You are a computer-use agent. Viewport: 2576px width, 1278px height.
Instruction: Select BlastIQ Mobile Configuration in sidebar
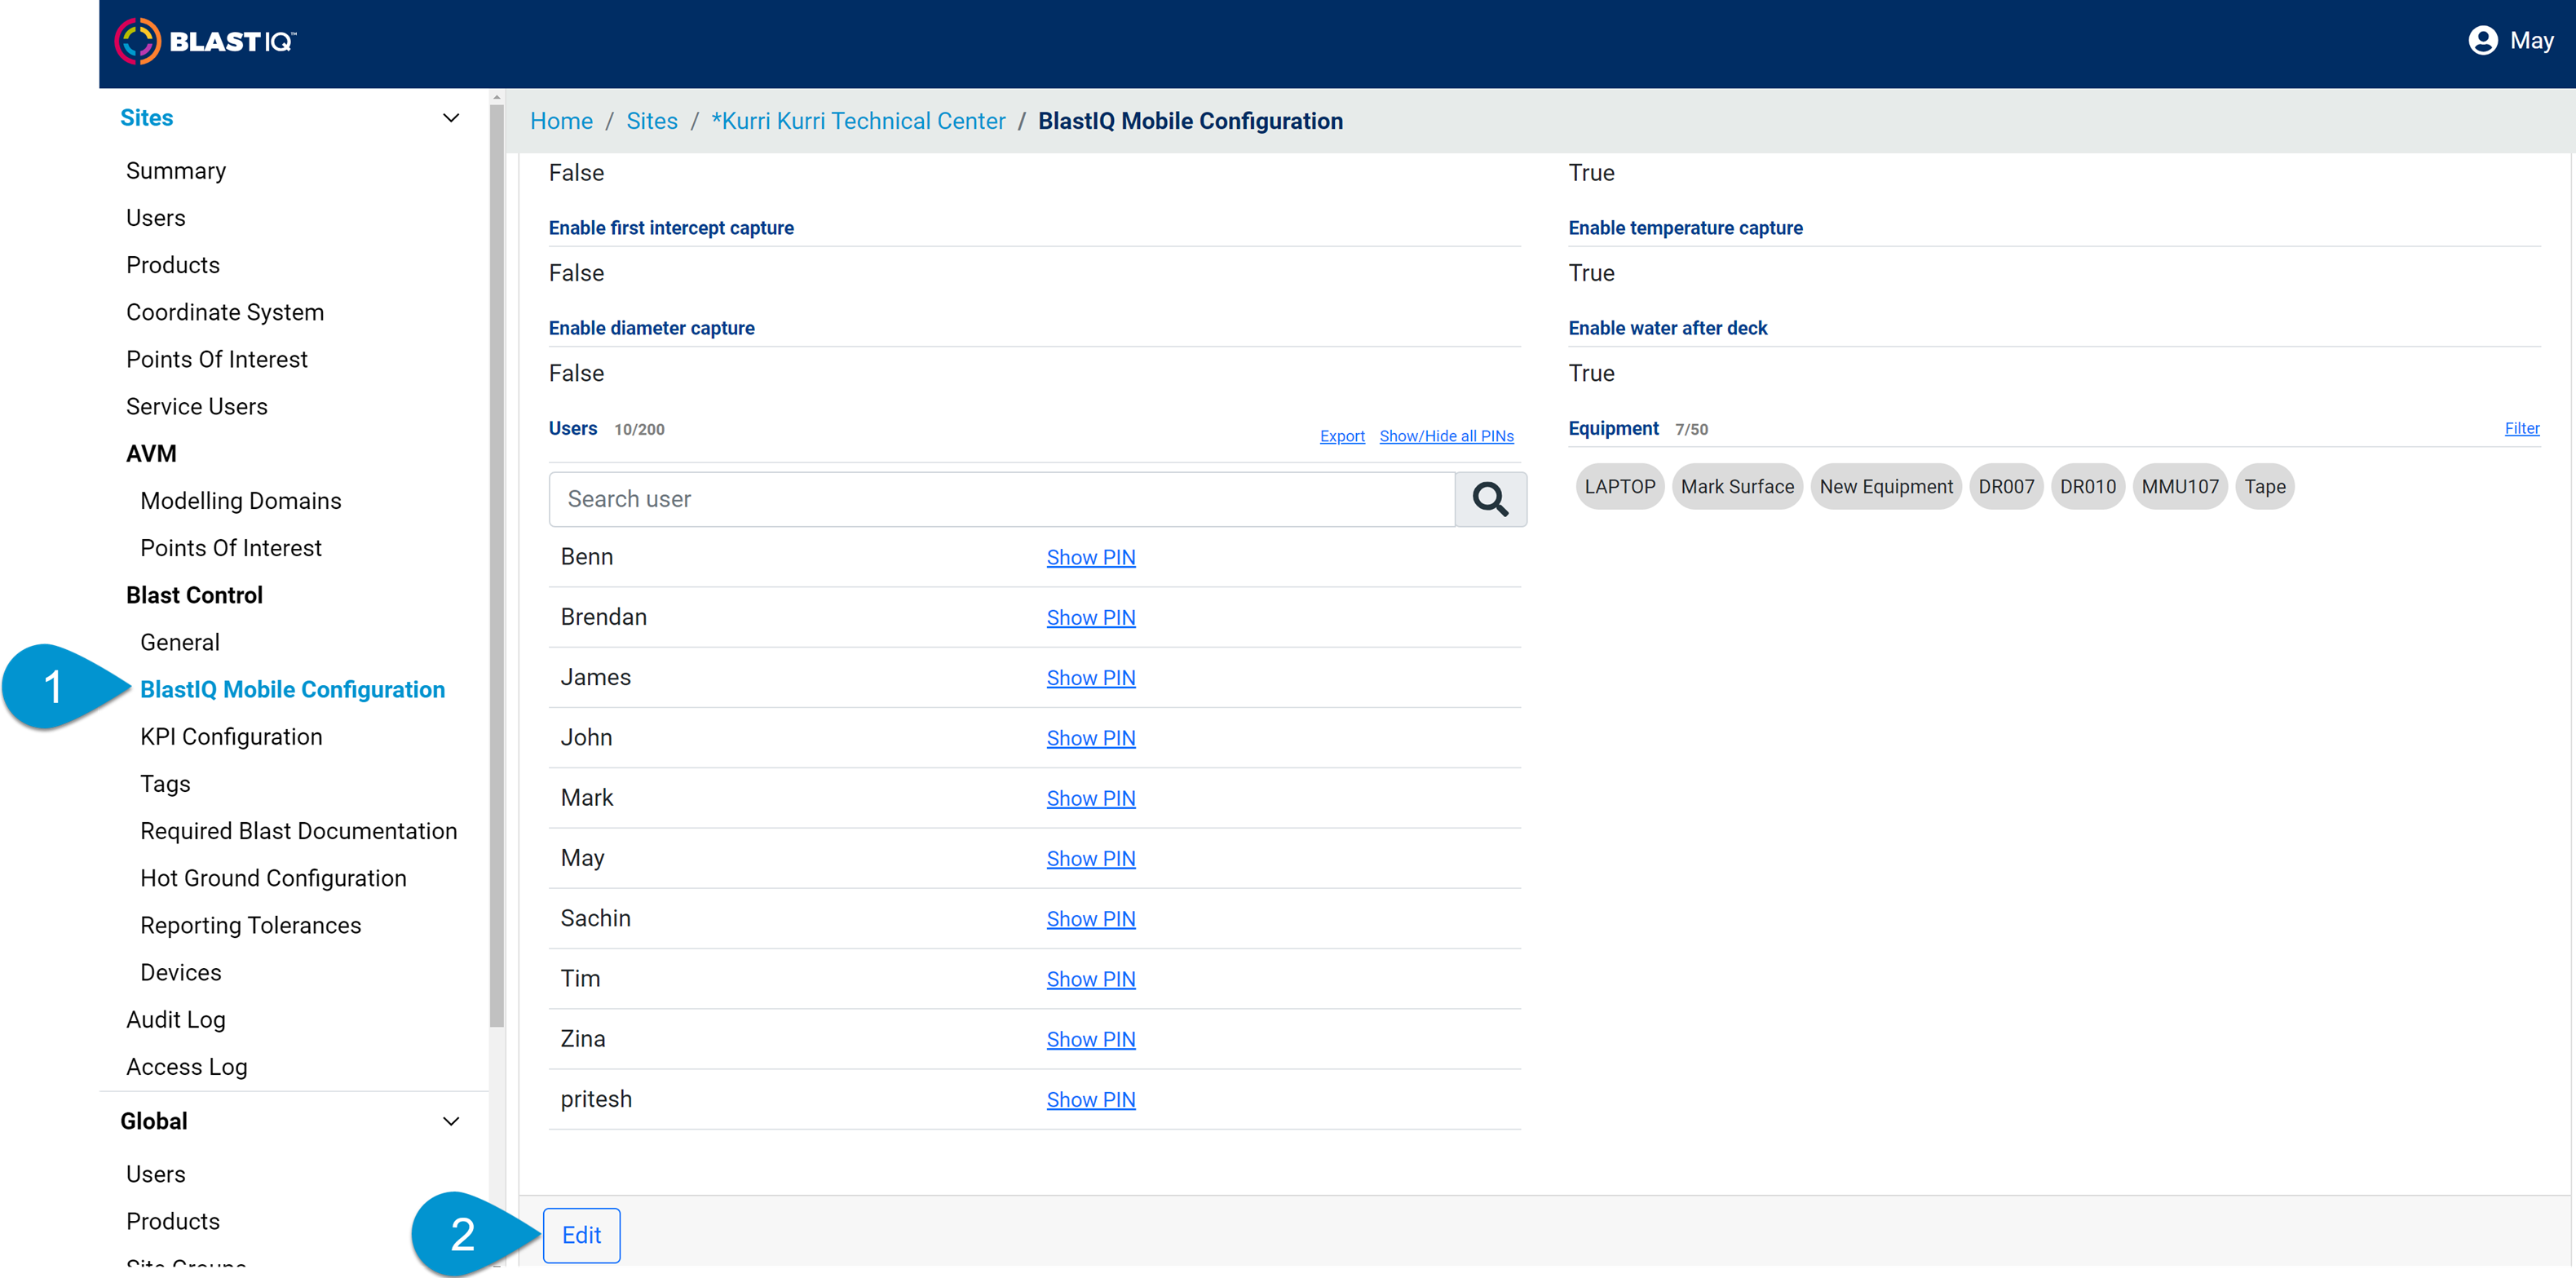coord(293,689)
